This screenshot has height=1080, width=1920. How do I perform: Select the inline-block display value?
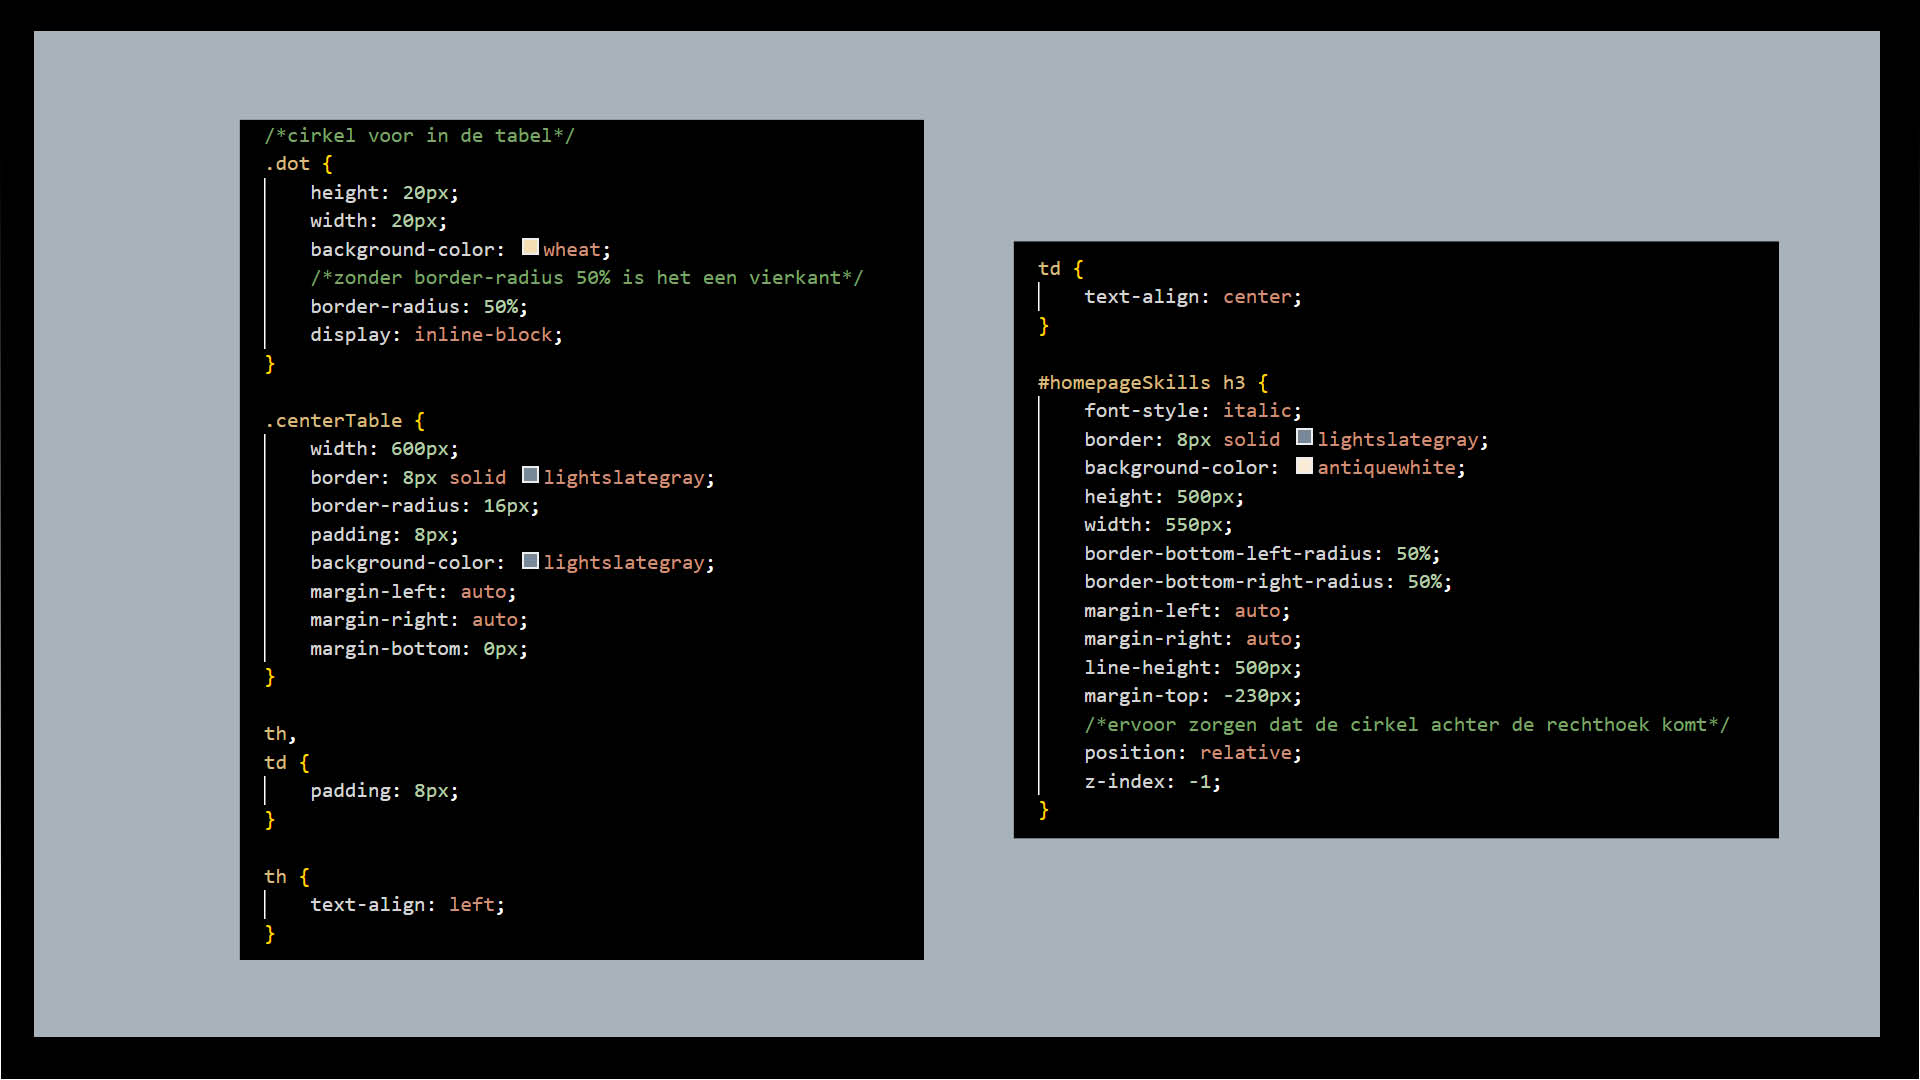(x=484, y=334)
